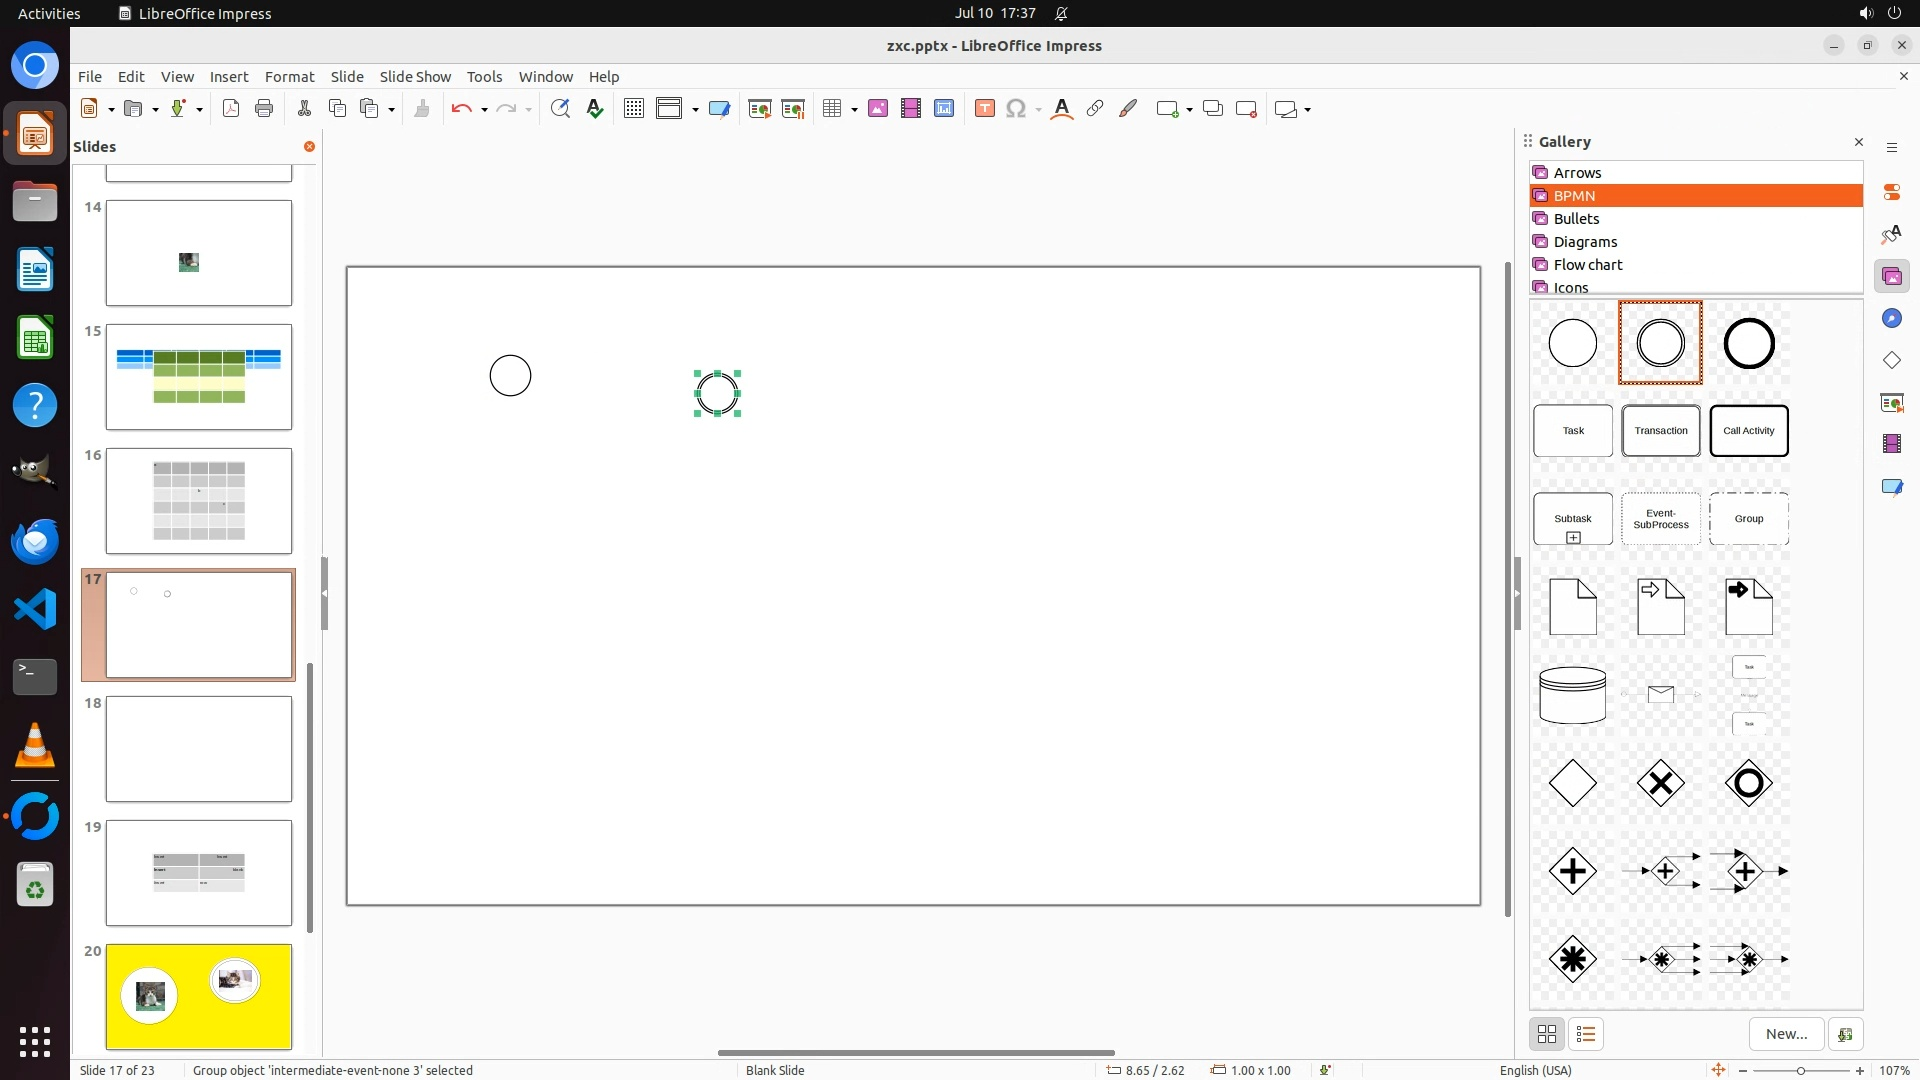This screenshot has width=1920, height=1080.
Task: Select slide 20 thumbnail with yellow background
Action: (199, 997)
